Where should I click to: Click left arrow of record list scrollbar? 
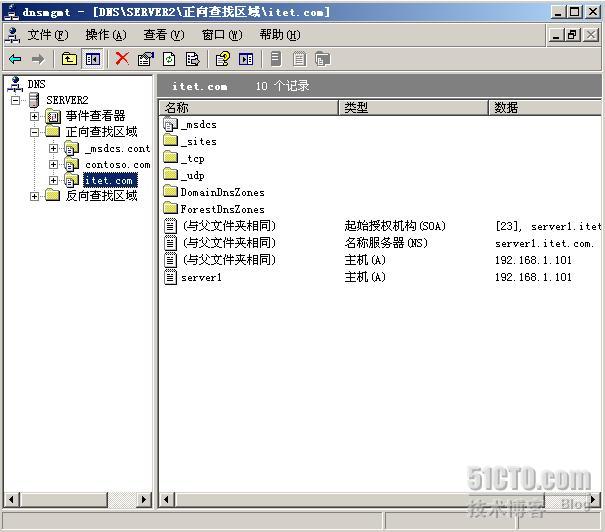point(166,500)
